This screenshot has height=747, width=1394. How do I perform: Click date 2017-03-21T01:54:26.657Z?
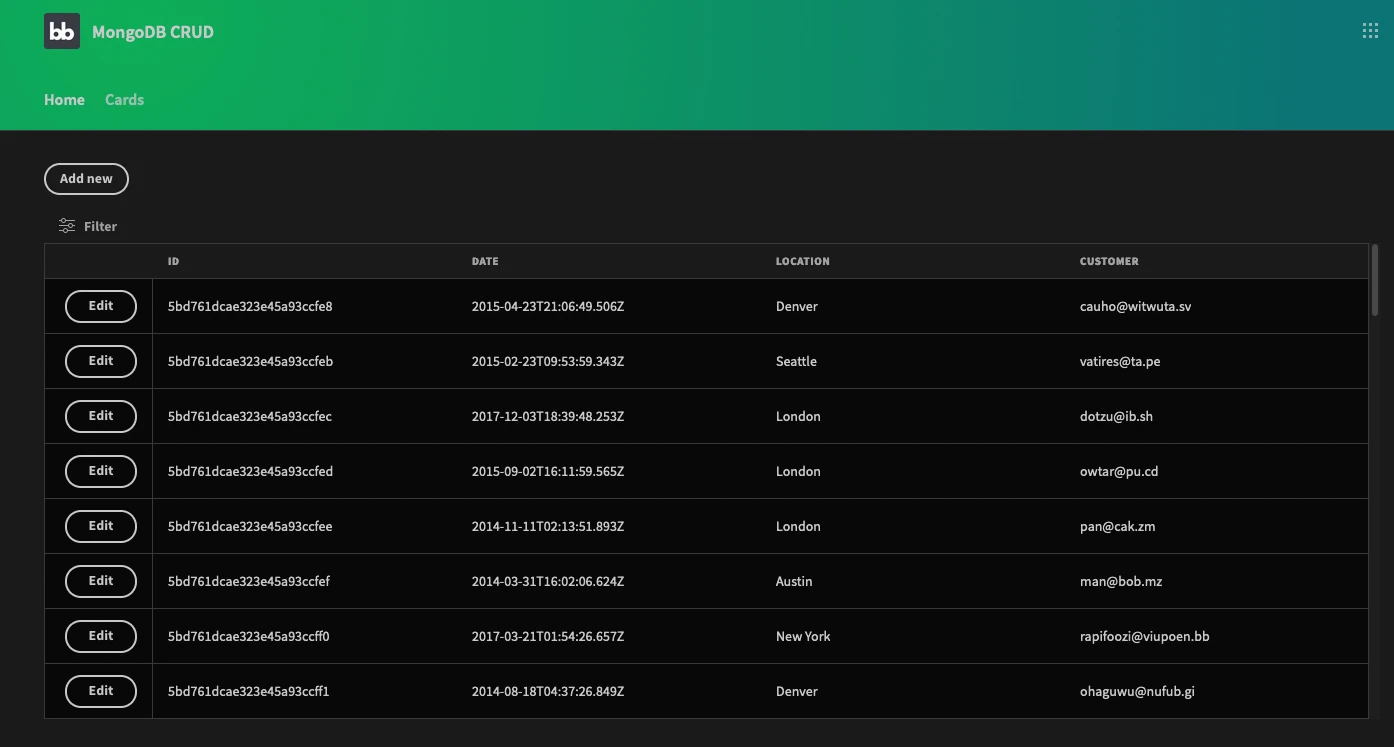548,636
